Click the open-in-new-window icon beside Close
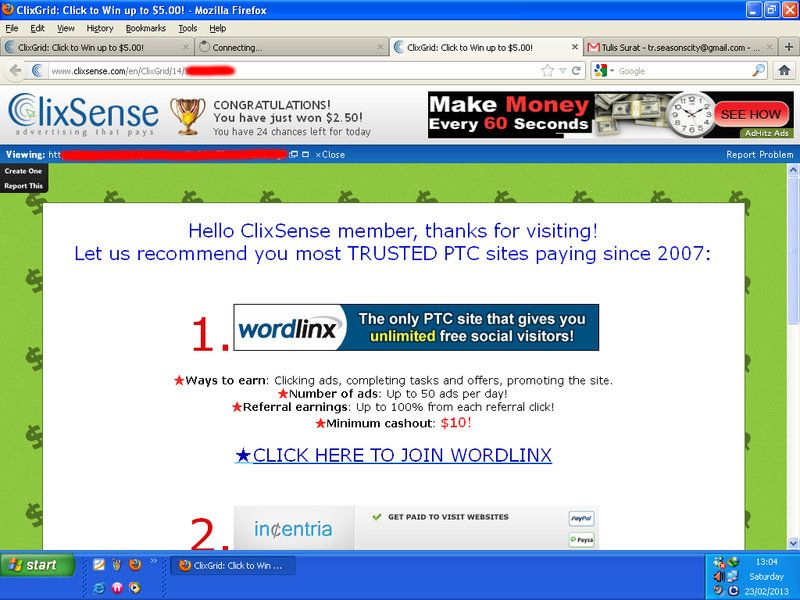The height and width of the screenshot is (600, 800). tap(293, 154)
